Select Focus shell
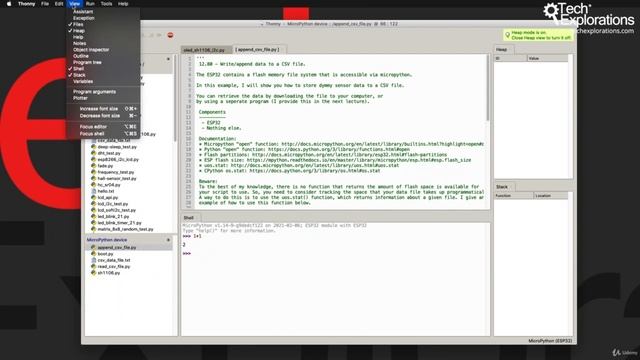 point(103,133)
